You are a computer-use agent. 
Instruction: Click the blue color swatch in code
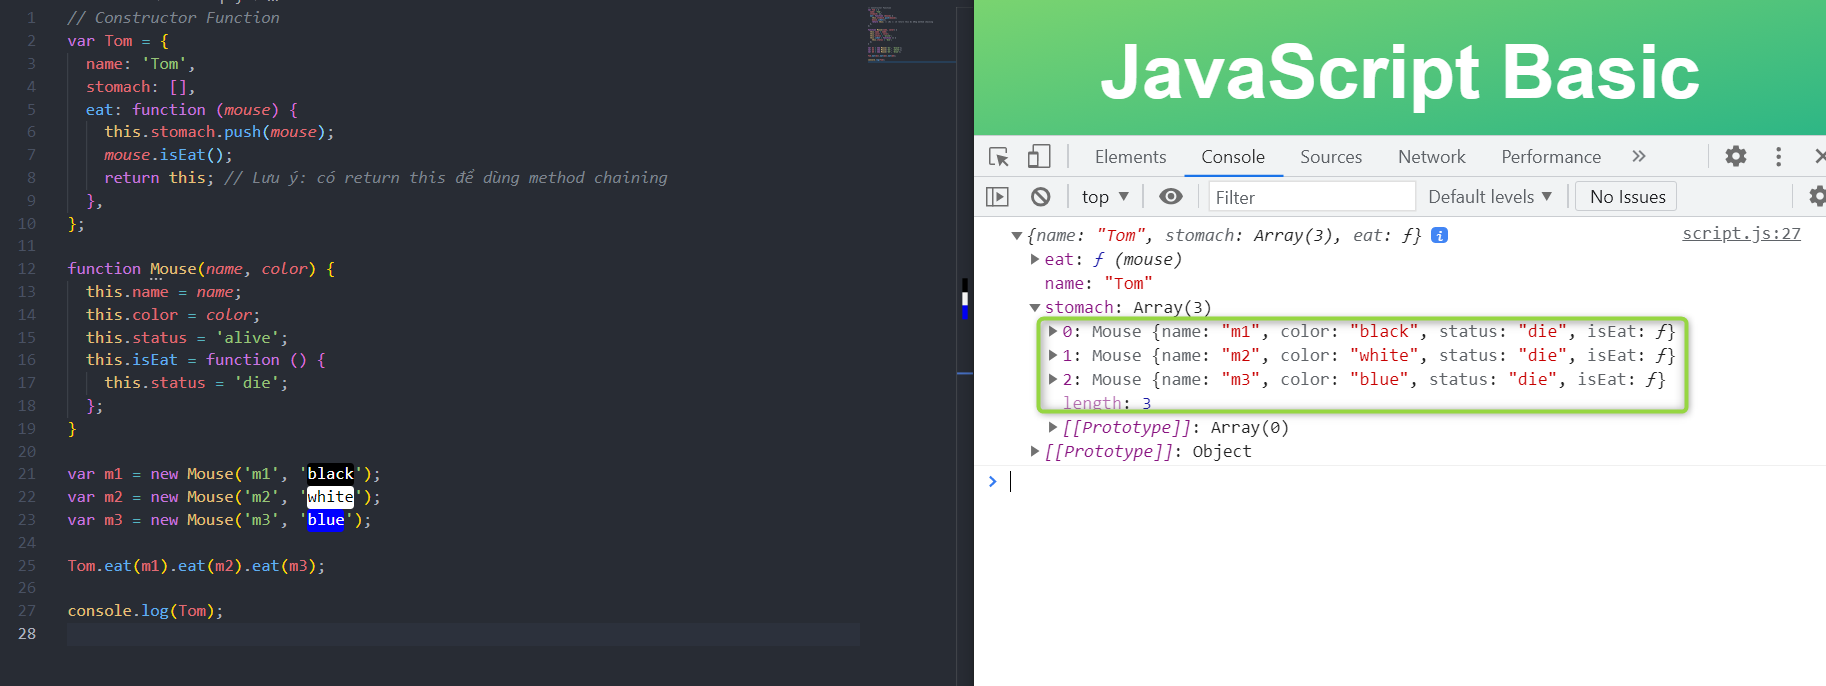pos(326,520)
